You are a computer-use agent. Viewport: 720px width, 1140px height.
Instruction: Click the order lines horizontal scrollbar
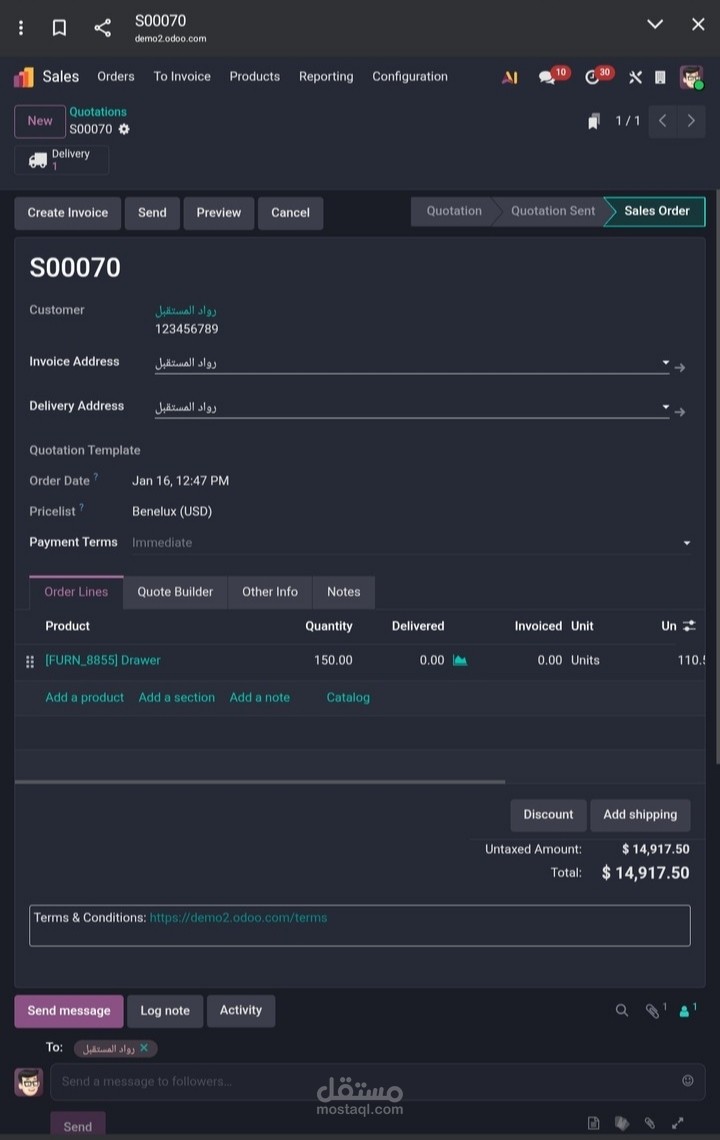pyautogui.click(x=260, y=782)
